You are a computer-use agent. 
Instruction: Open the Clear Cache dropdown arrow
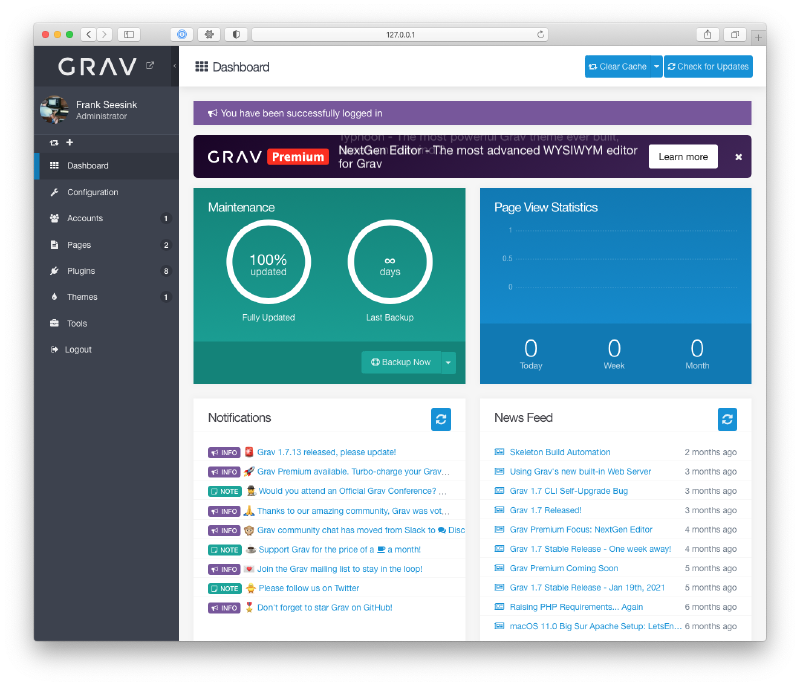click(x=658, y=67)
